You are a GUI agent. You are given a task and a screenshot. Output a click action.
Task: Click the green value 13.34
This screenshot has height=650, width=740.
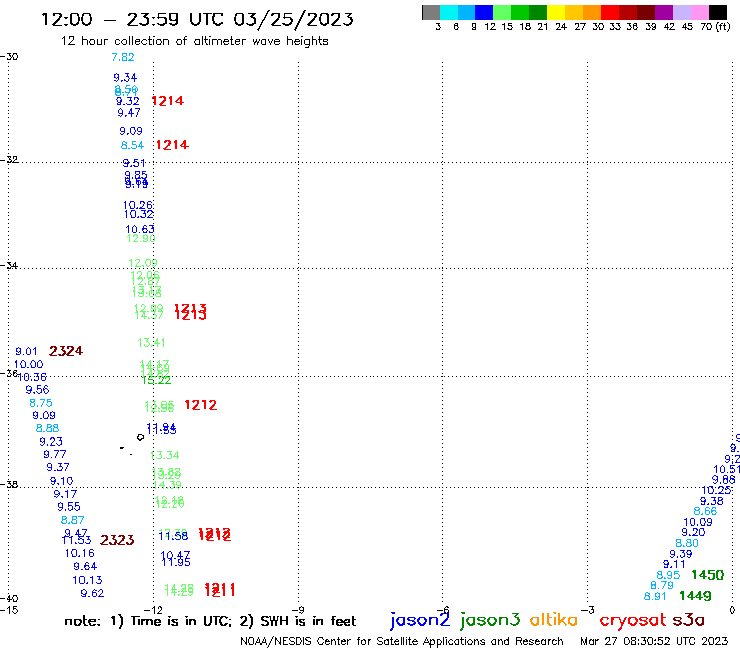(165, 456)
